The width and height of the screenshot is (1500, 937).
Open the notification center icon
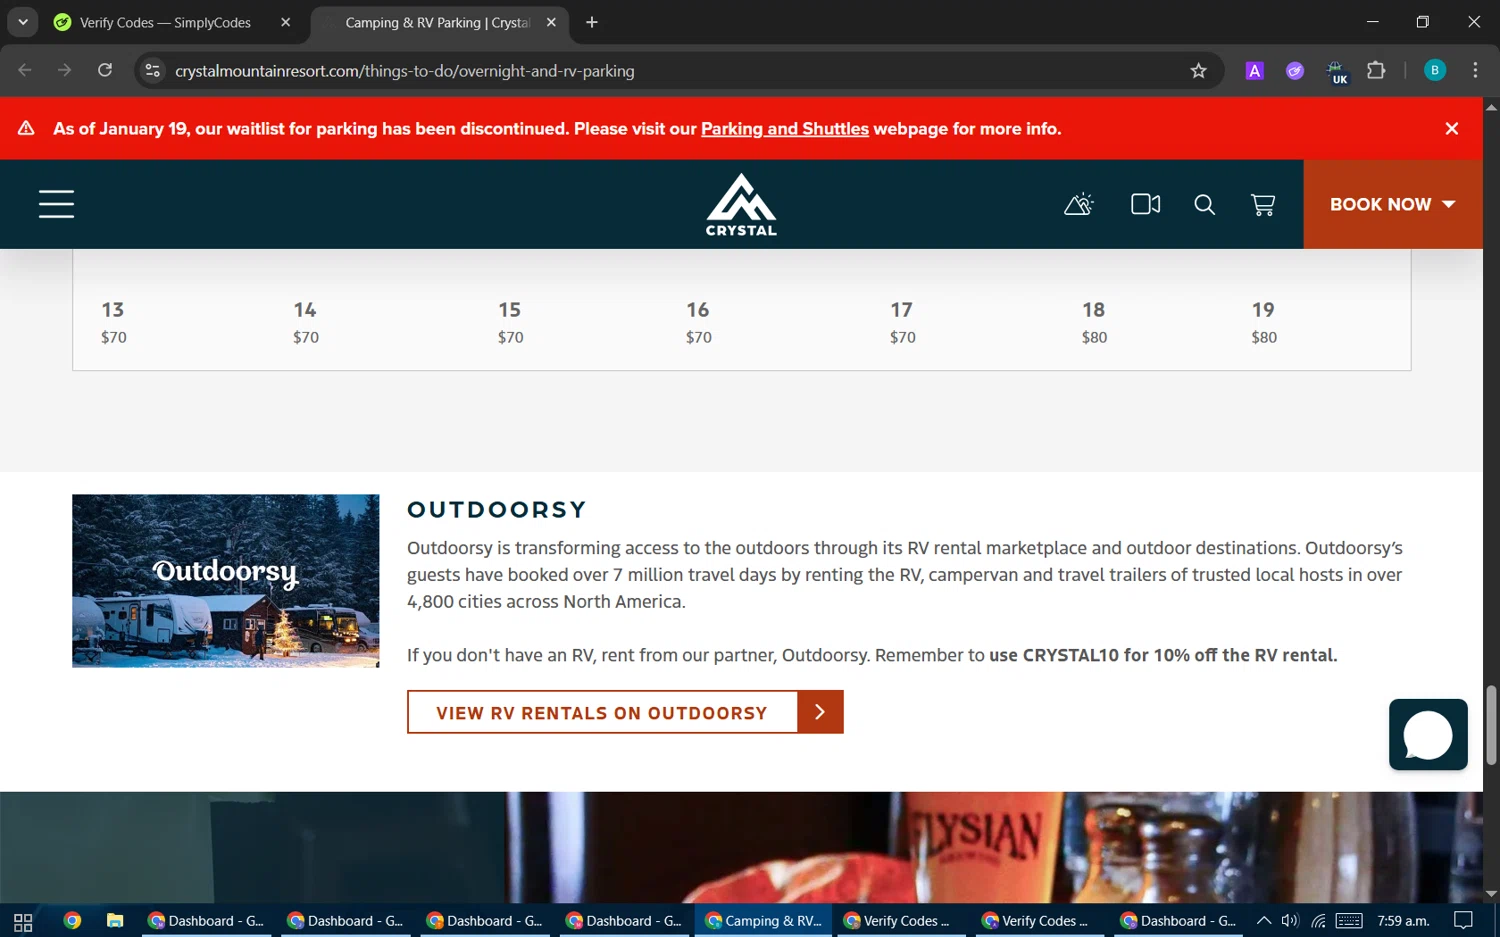[1464, 921]
